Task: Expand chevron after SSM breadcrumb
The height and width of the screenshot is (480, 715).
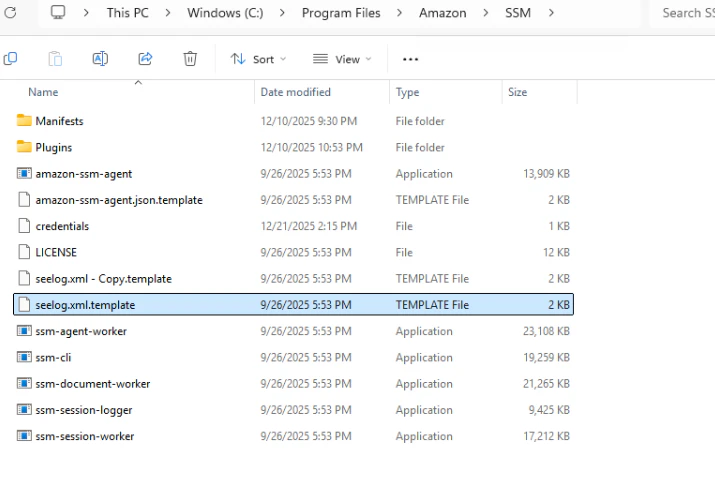Action: (551, 13)
